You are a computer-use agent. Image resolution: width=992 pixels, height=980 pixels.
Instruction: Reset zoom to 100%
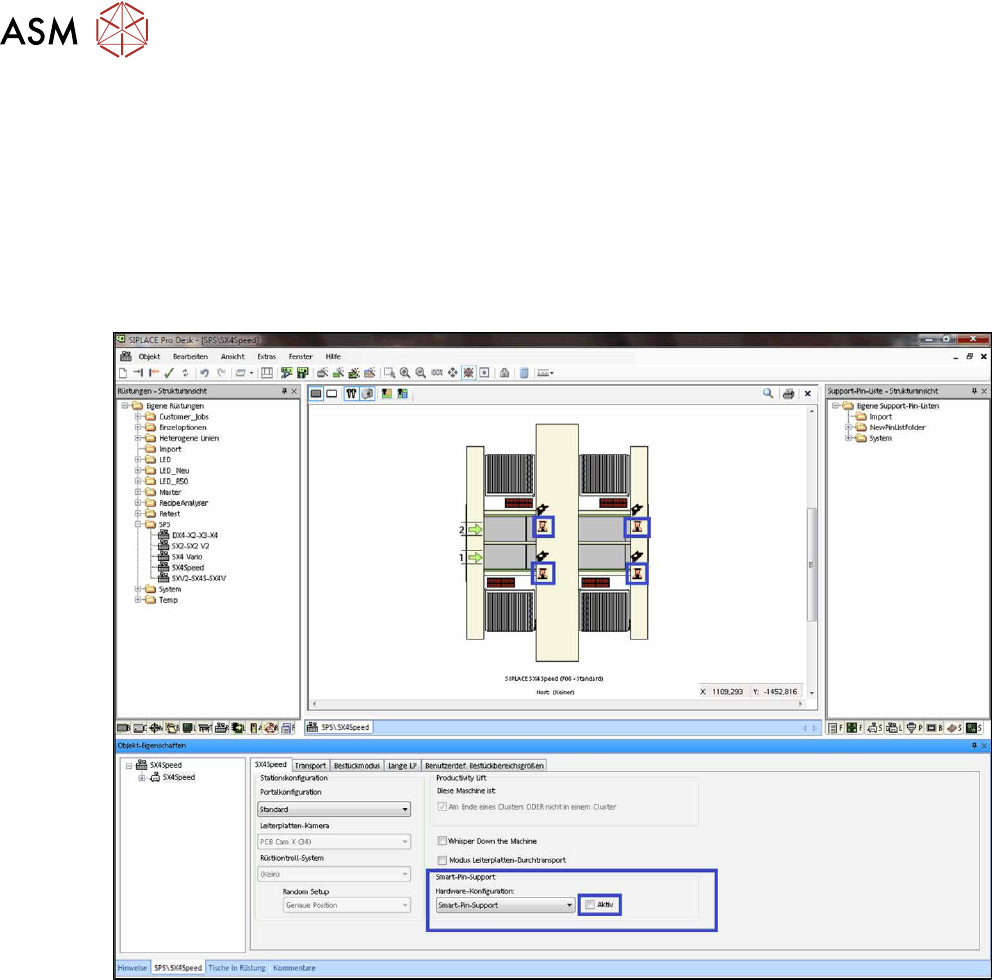tap(437, 373)
